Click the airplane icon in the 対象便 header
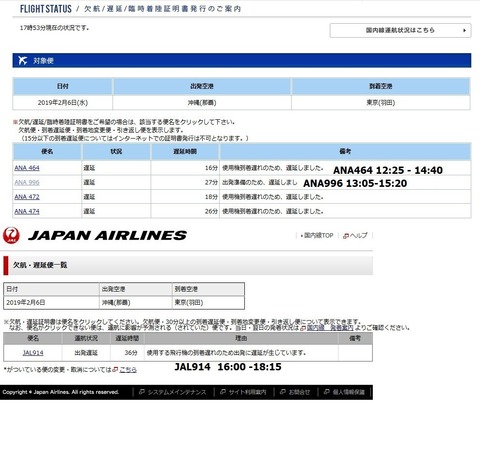Viewport: 480px width, 450px height. tap(23, 60)
